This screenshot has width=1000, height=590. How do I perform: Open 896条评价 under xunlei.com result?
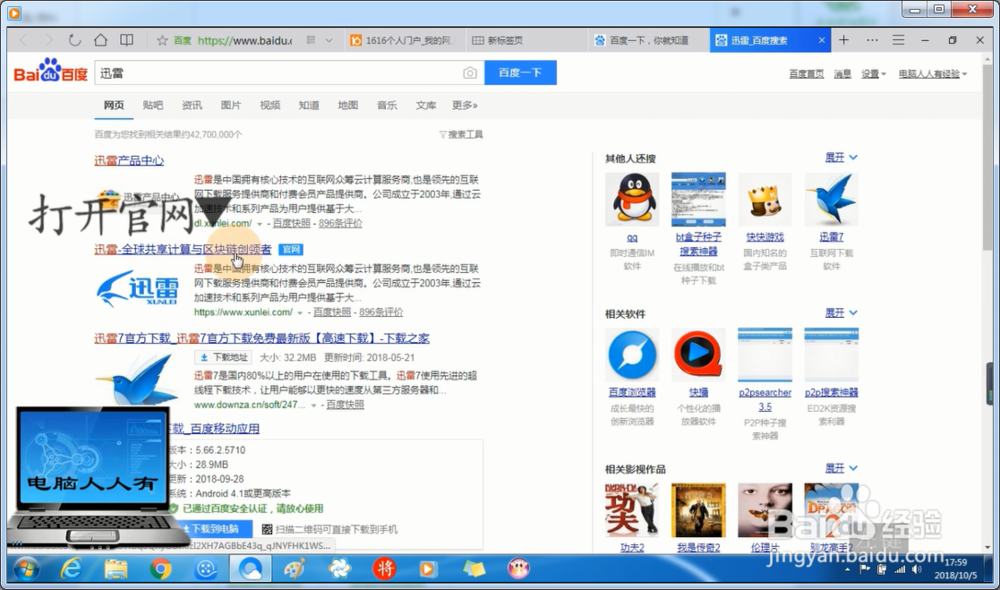(x=381, y=312)
